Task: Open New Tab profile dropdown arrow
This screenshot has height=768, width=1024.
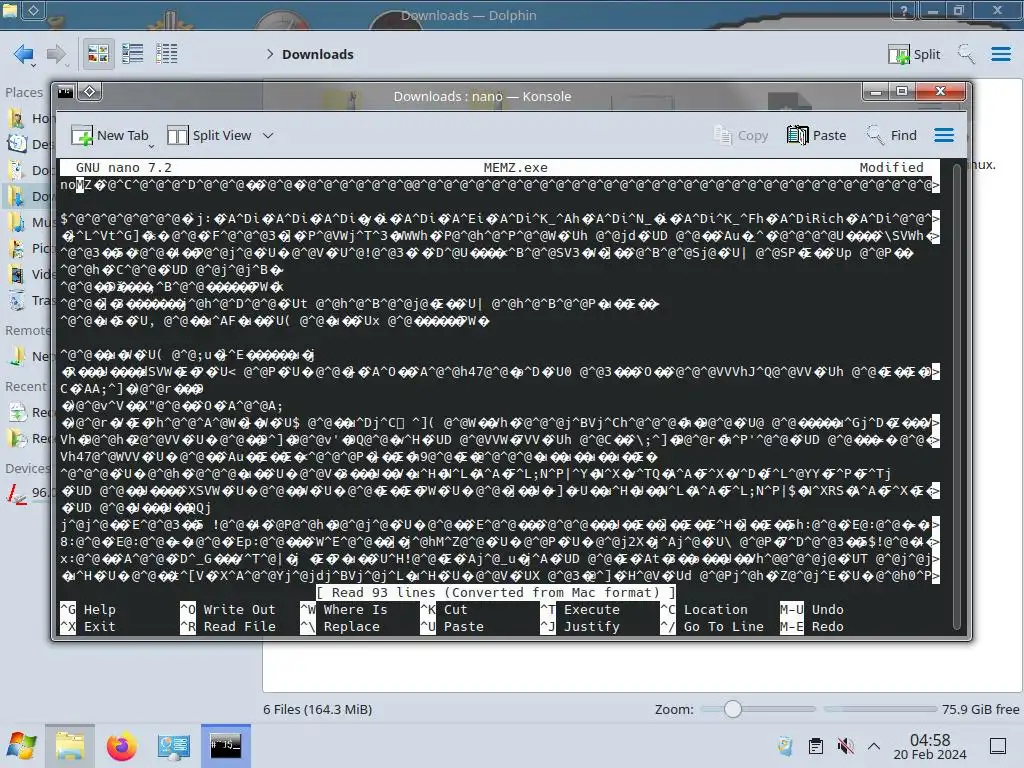Action: (152, 146)
